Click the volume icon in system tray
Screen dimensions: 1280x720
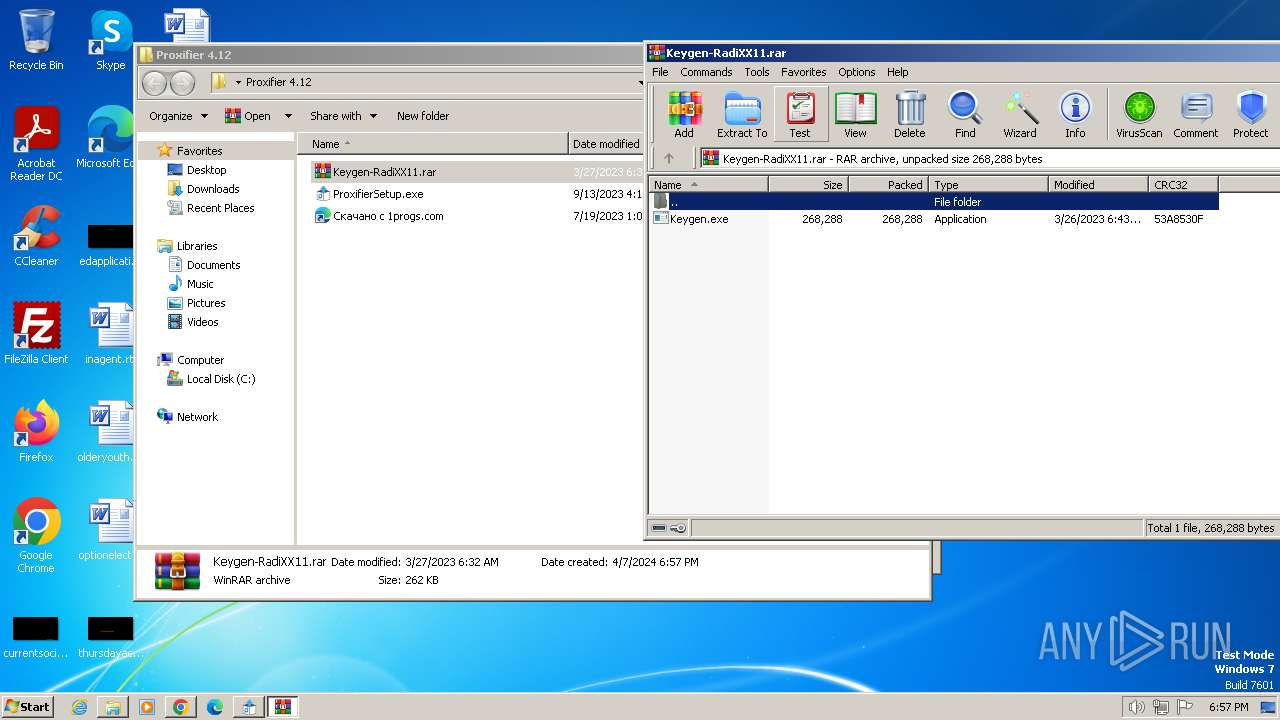[x=1136, y=707]
